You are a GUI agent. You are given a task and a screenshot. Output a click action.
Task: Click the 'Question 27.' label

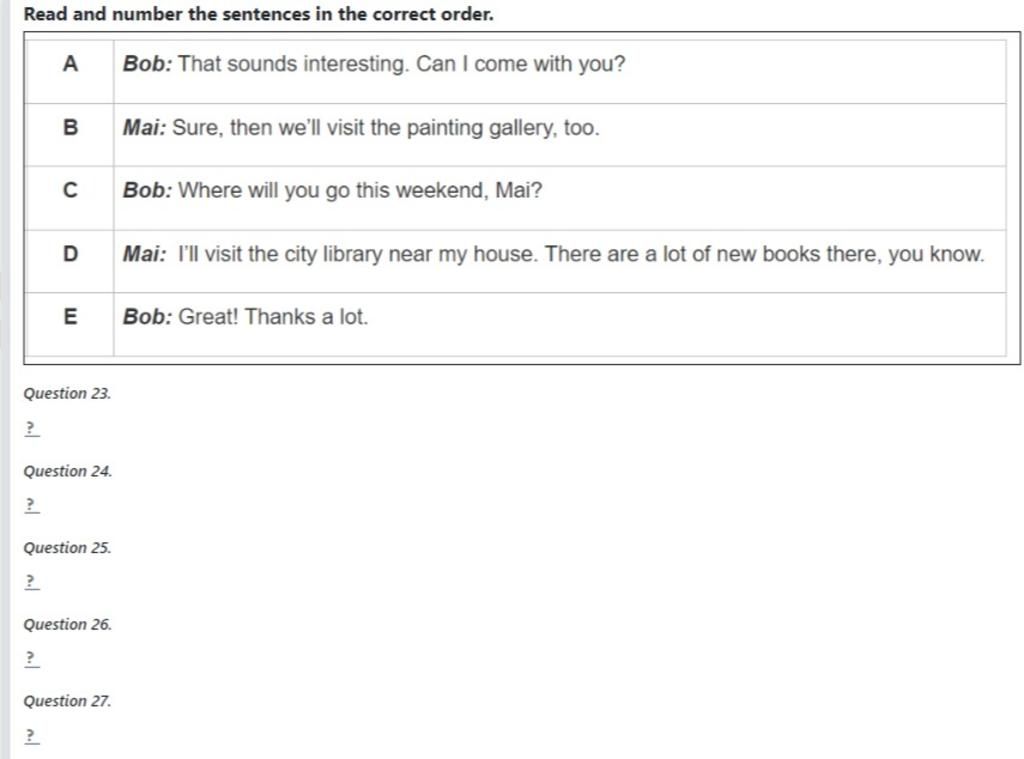coord(68,701)
